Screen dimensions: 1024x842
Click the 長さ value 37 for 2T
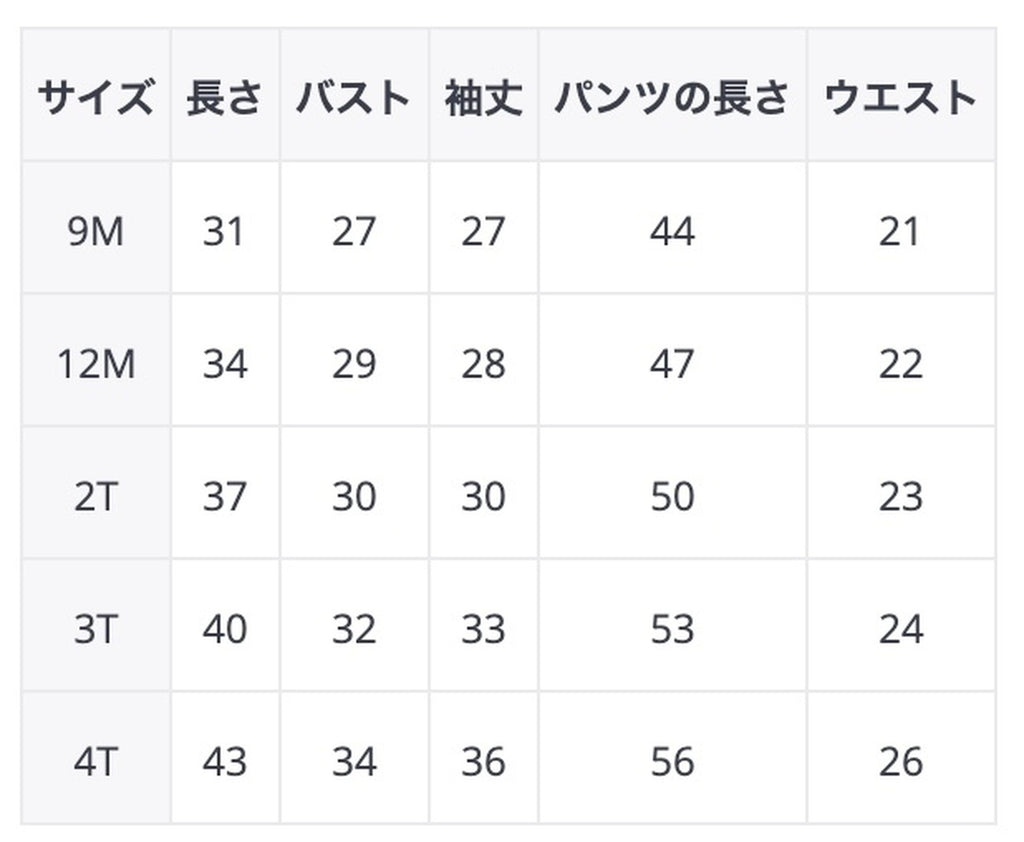pyautogui.click(x=224, y=497)
